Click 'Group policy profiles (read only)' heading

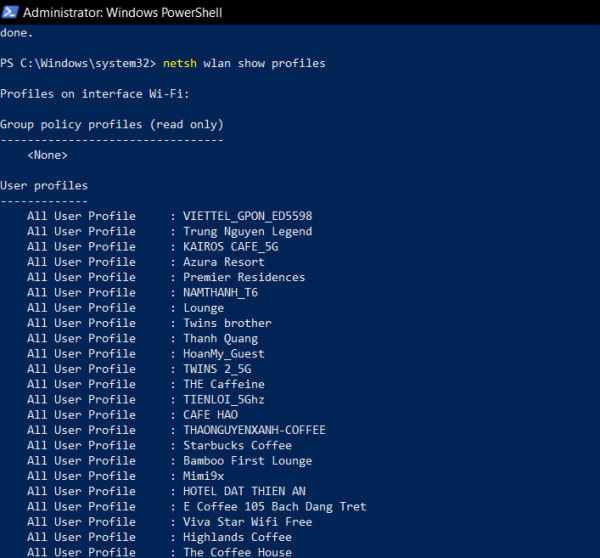112,124
